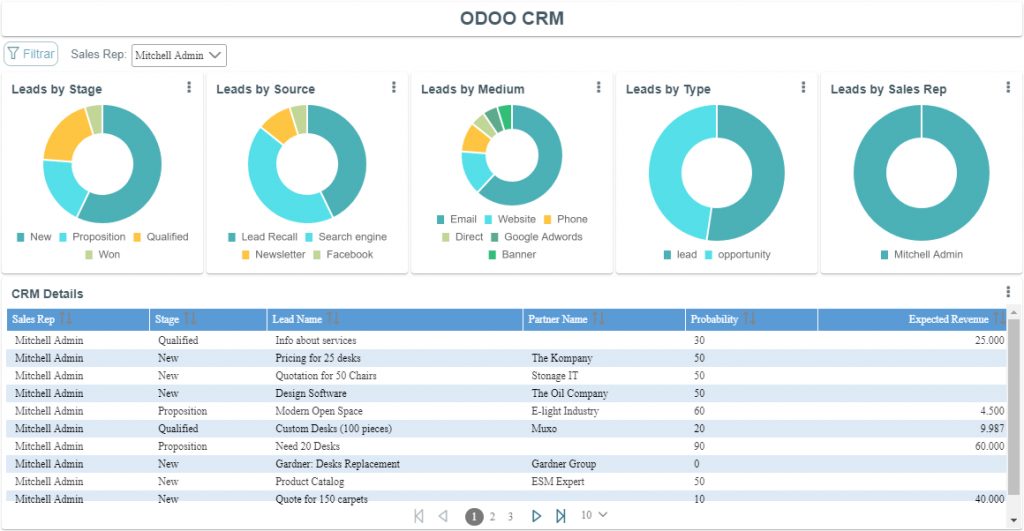This screenshot has width=1024, height=531.
Task: Select page 2 in pagination
Action: pos(492,517)
